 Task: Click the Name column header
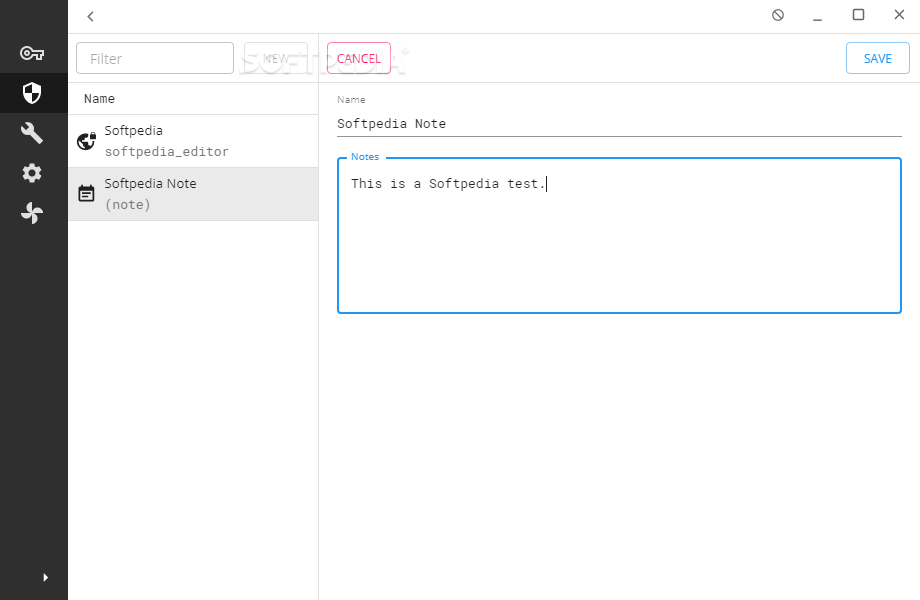click(99, 99)
